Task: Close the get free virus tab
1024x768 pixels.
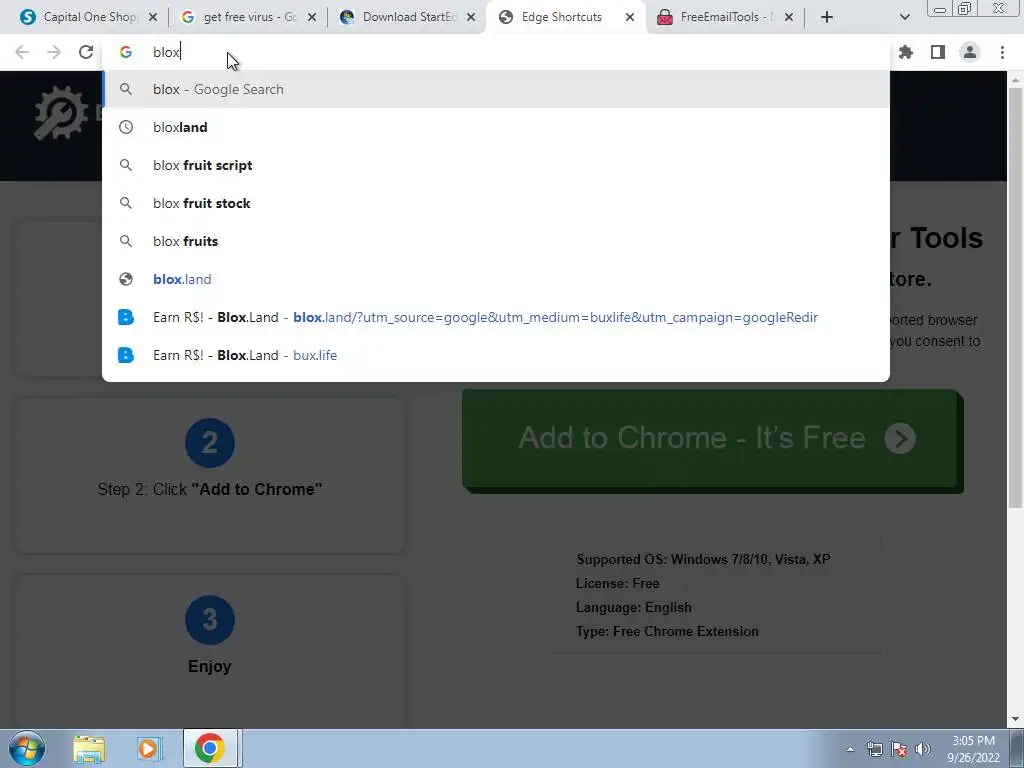Action: (x=312, y=17)
